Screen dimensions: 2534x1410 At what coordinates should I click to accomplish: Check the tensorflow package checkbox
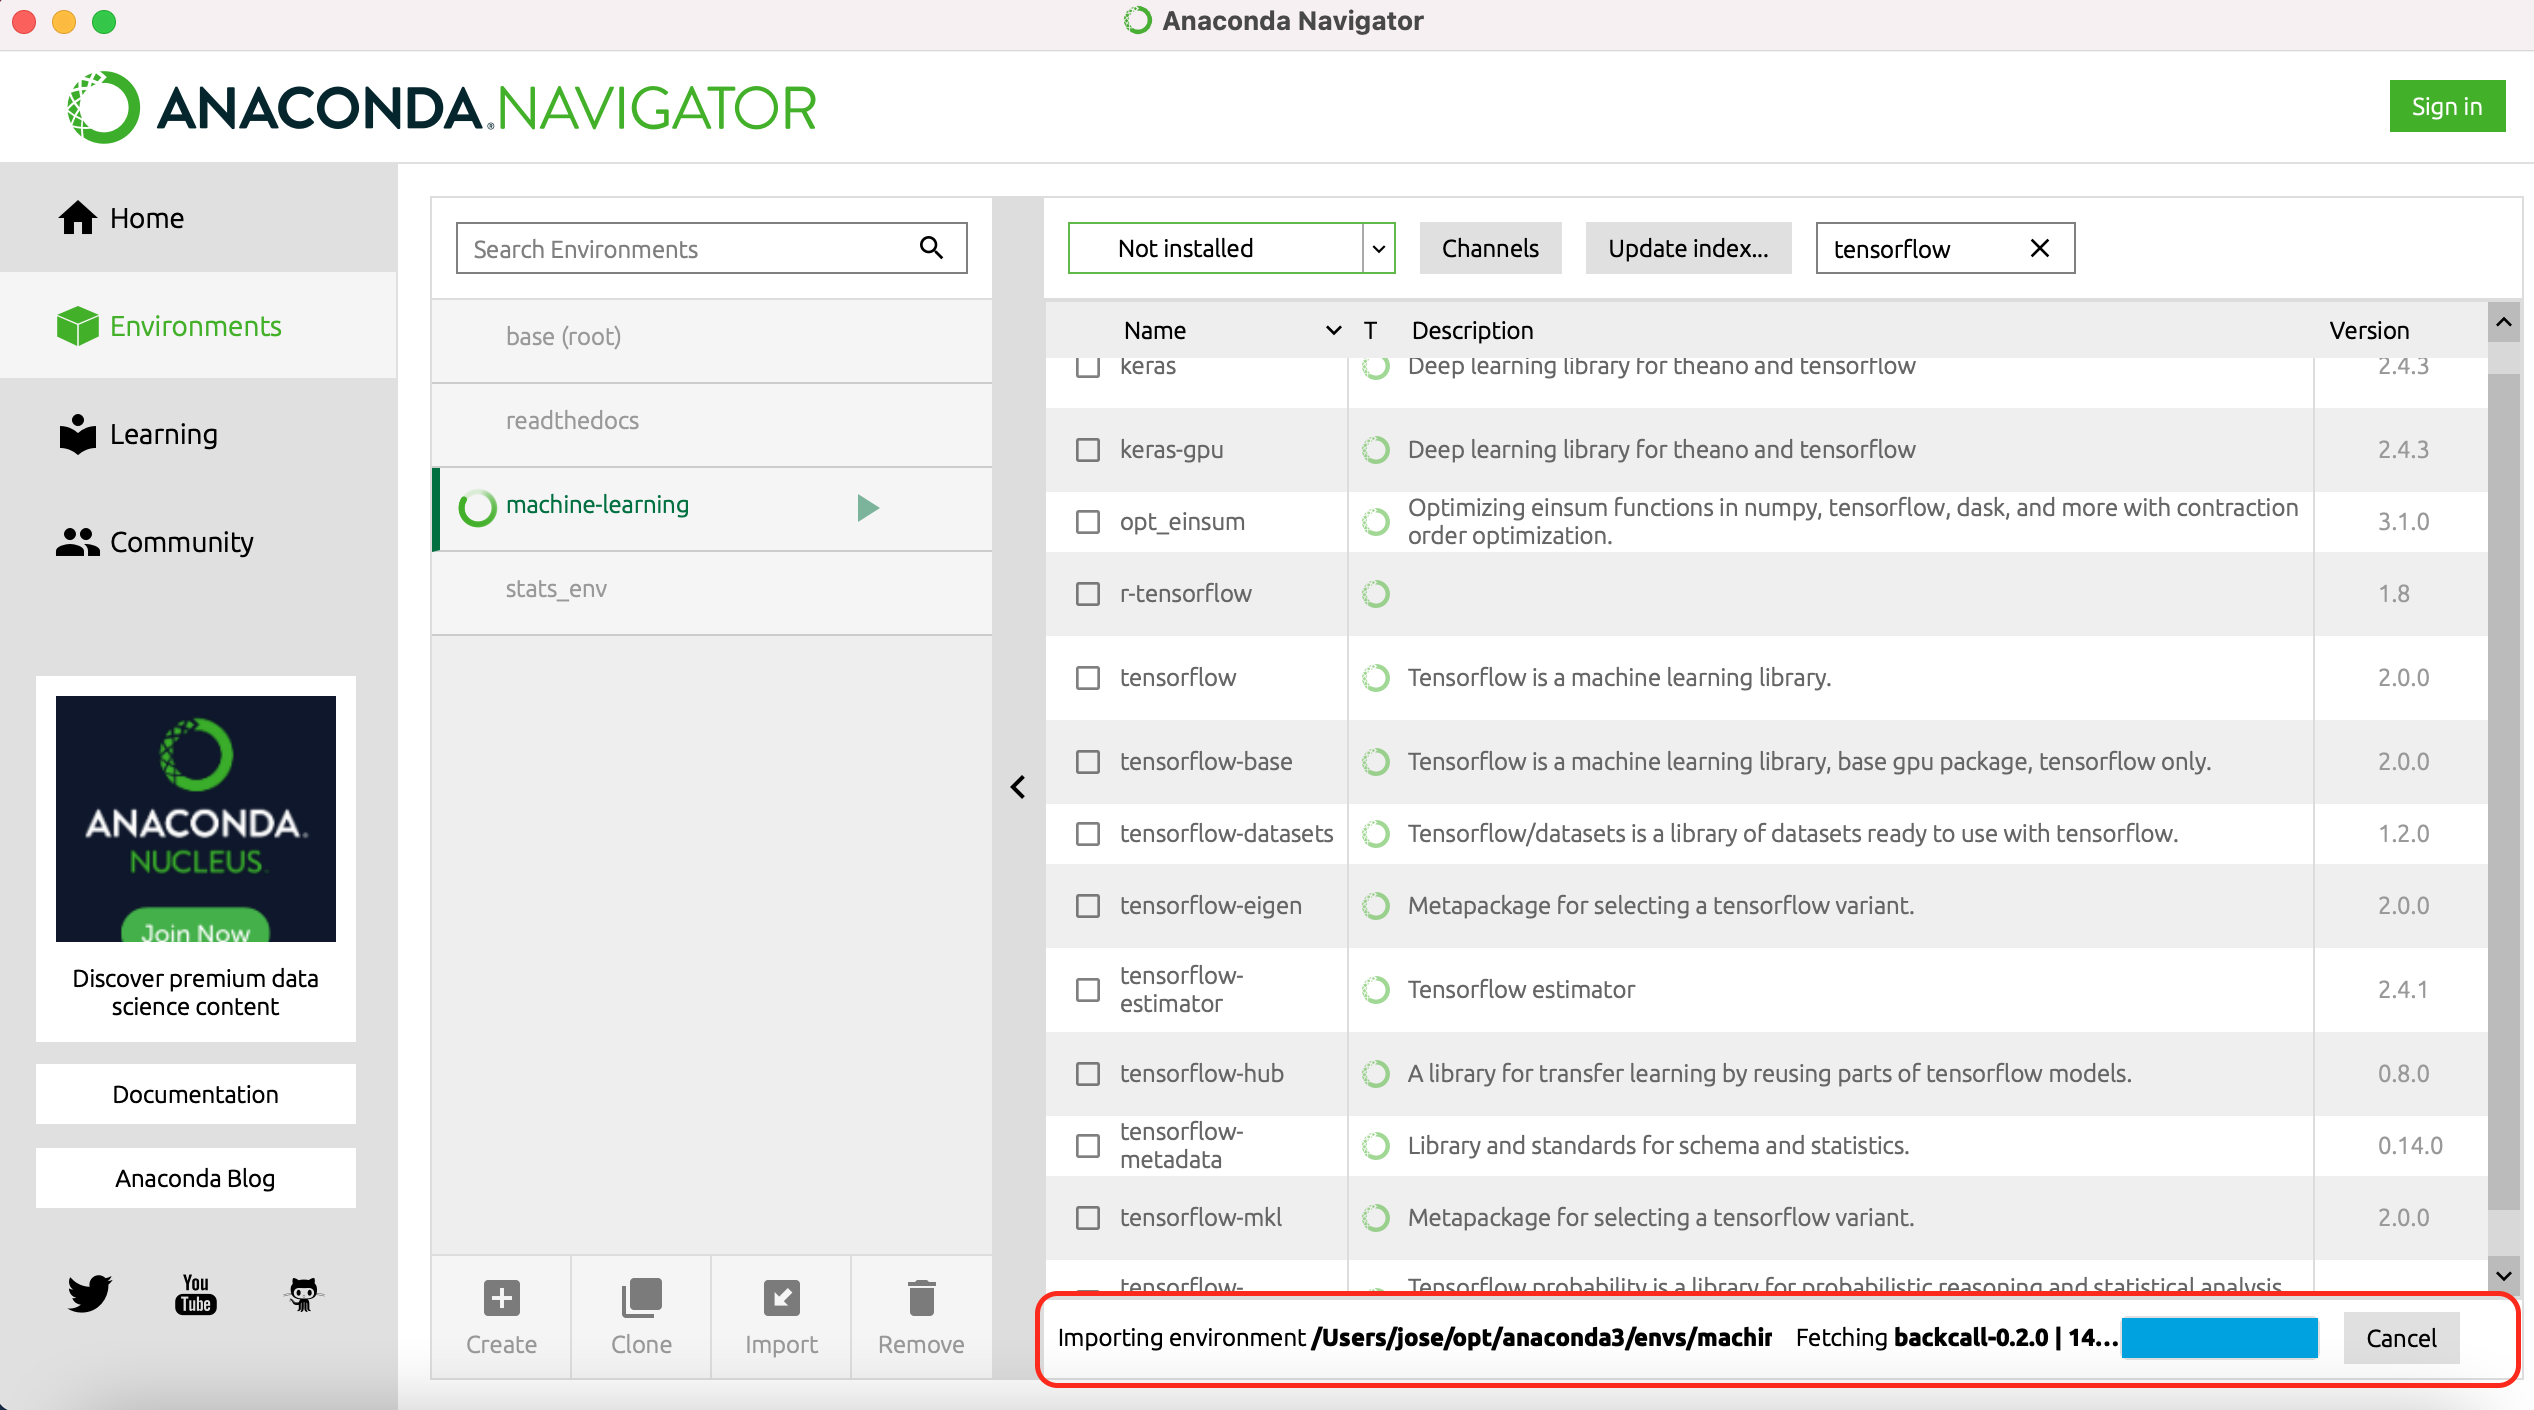point(1088,678)
